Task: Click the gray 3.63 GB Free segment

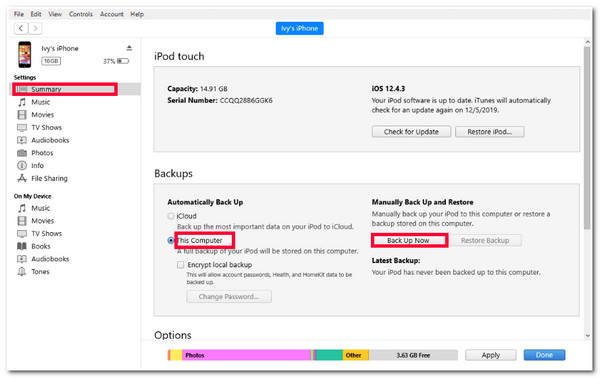Action: coord(413,355)
